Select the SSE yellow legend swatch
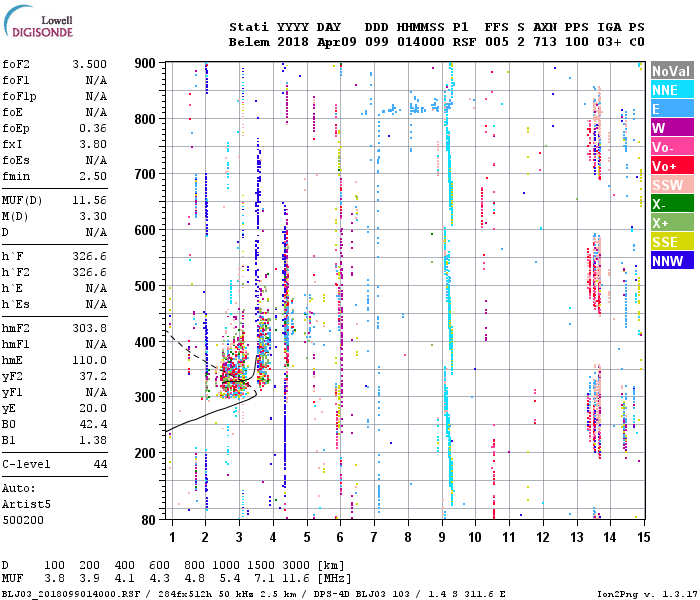 [x=672, y=242]
